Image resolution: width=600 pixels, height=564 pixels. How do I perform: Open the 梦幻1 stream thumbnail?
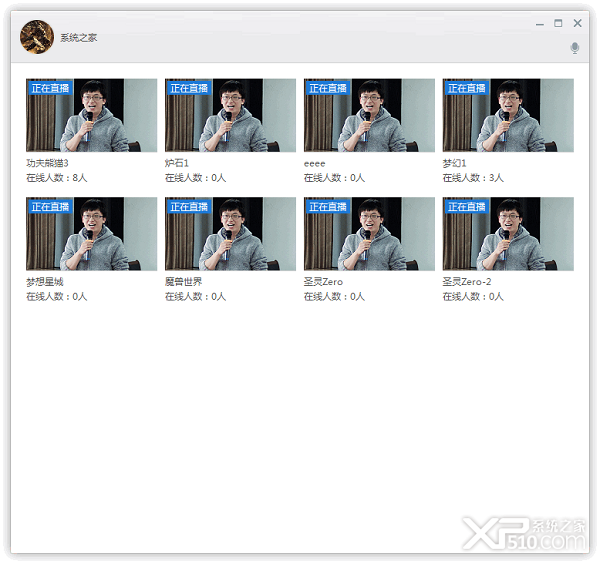pos(508,115)
